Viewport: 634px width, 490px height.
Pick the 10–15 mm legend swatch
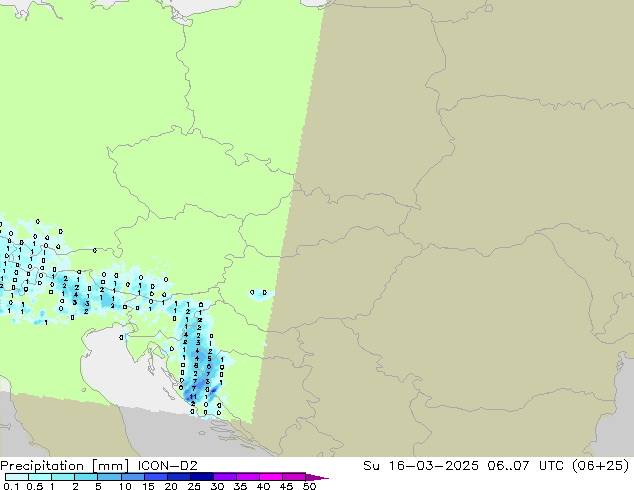pyautogui.click(x=132, y=477)
